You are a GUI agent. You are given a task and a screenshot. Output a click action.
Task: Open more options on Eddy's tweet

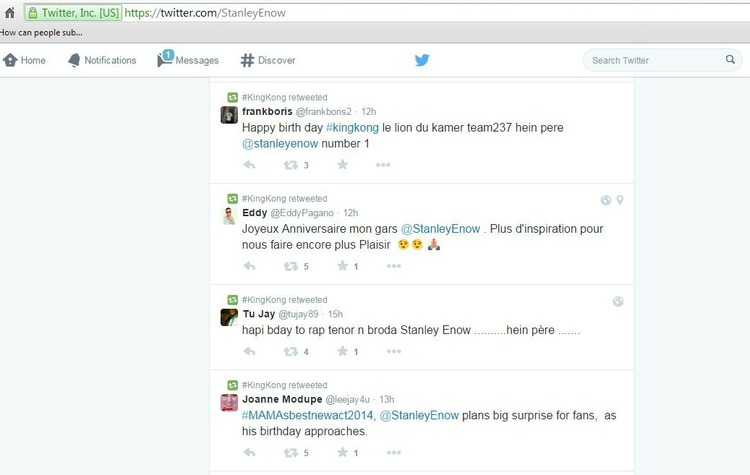pos(394,266)
